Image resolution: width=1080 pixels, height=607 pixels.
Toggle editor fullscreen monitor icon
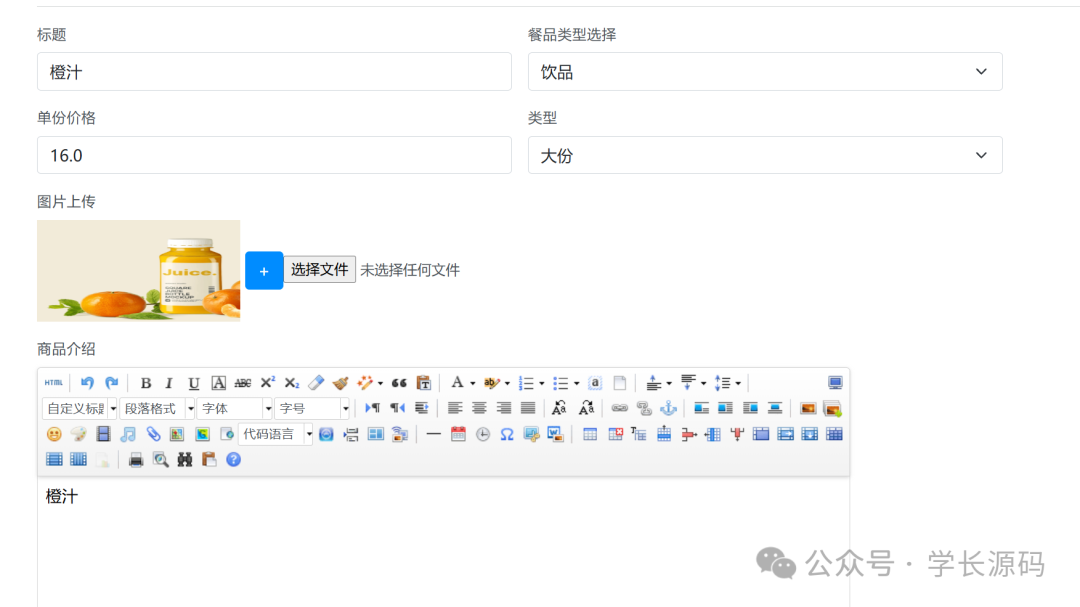835,382
